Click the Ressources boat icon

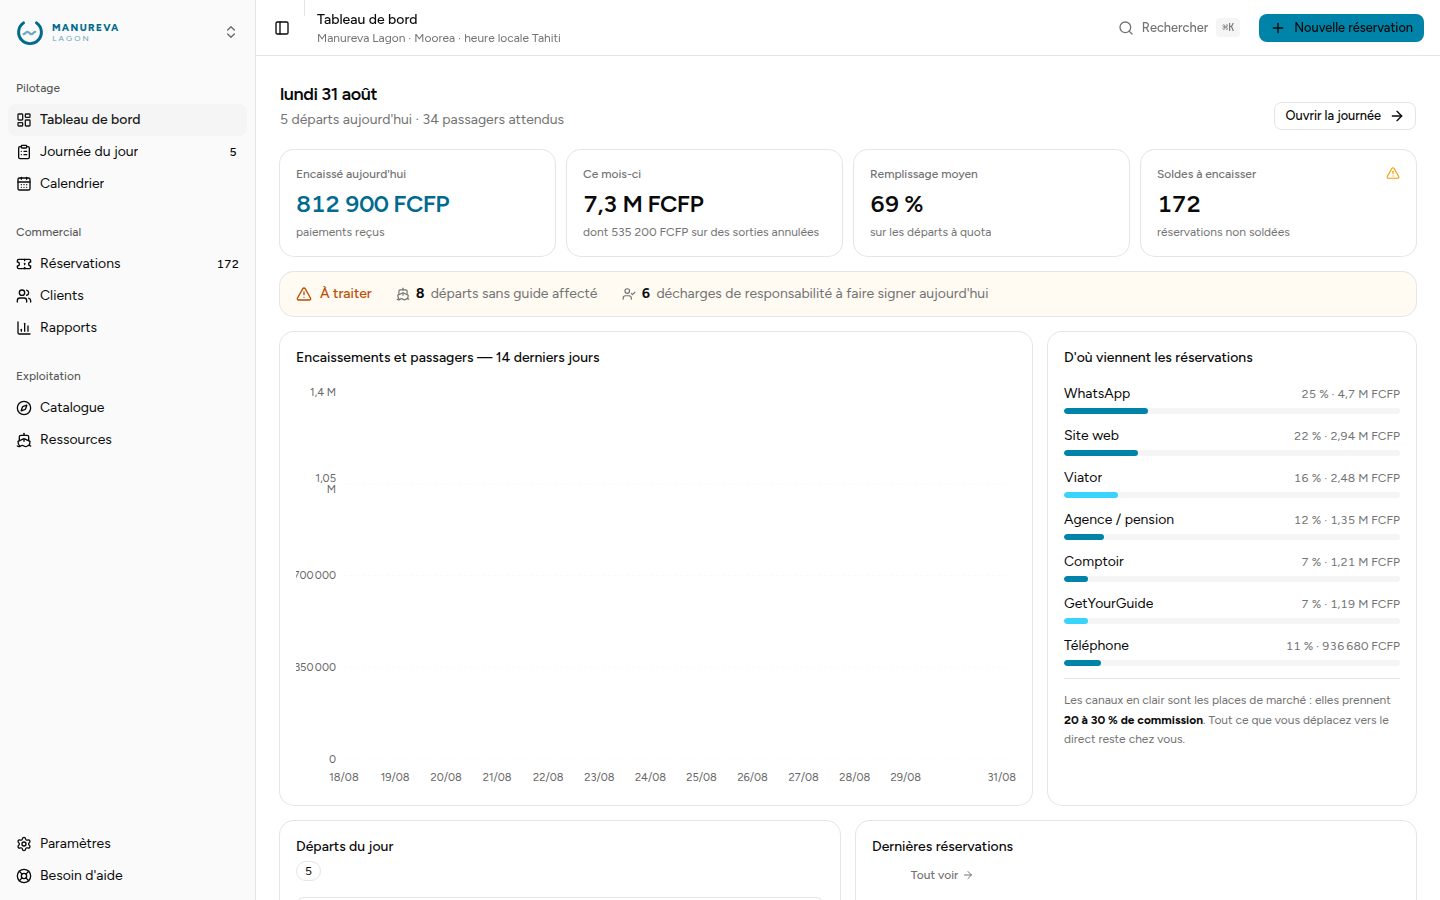[24, 440]
